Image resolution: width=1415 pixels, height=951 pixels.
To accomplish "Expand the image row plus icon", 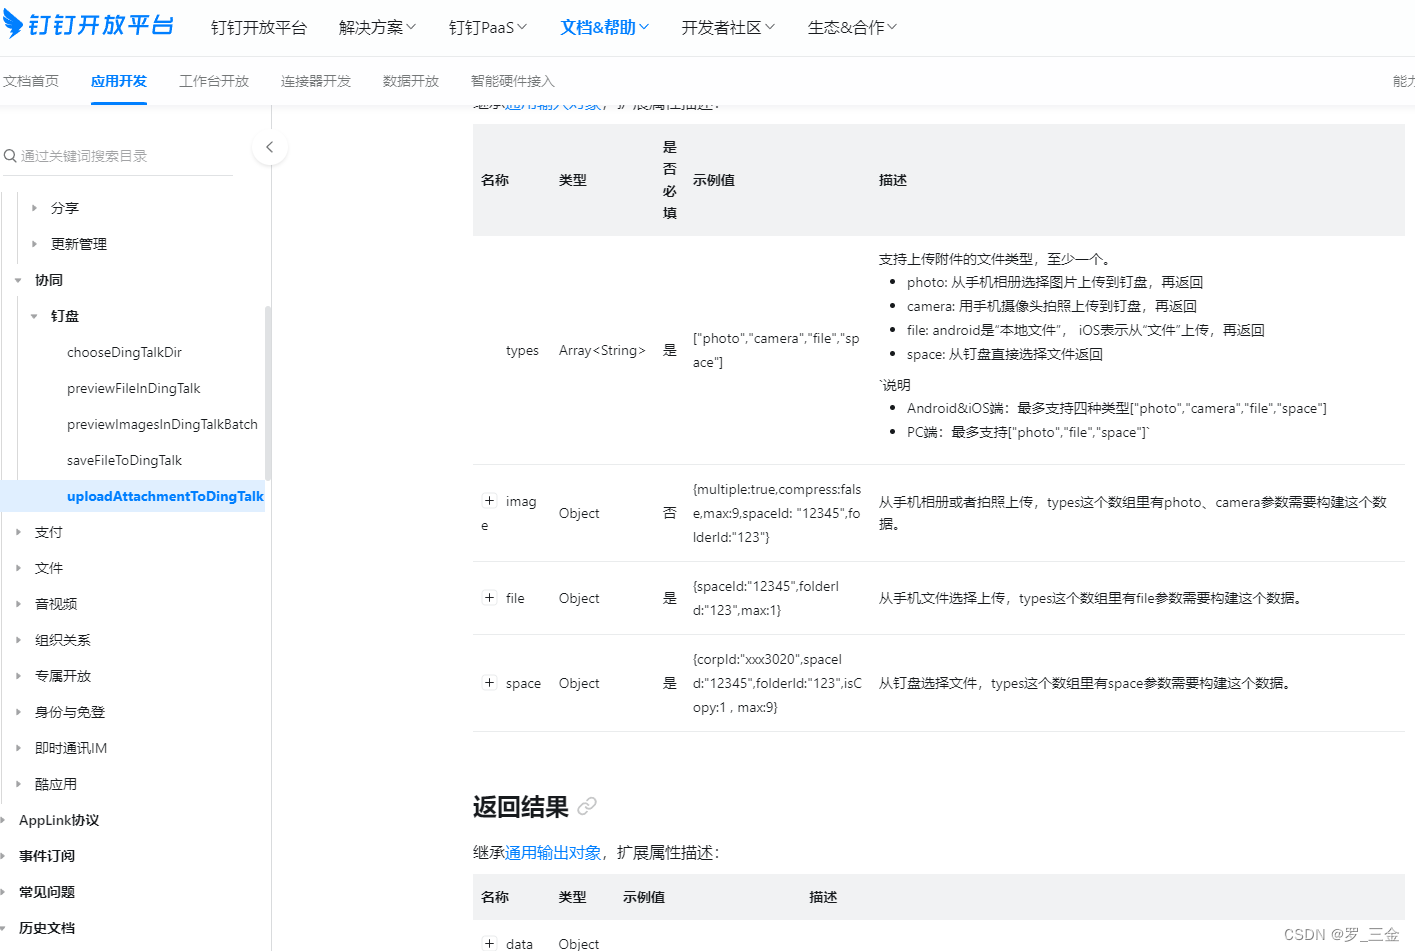I will click(489, 501).
